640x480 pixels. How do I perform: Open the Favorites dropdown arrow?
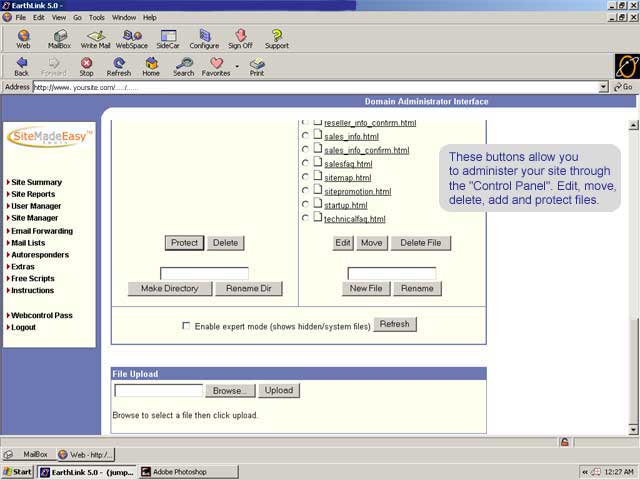pyautogui.click(x=237, y=67)
